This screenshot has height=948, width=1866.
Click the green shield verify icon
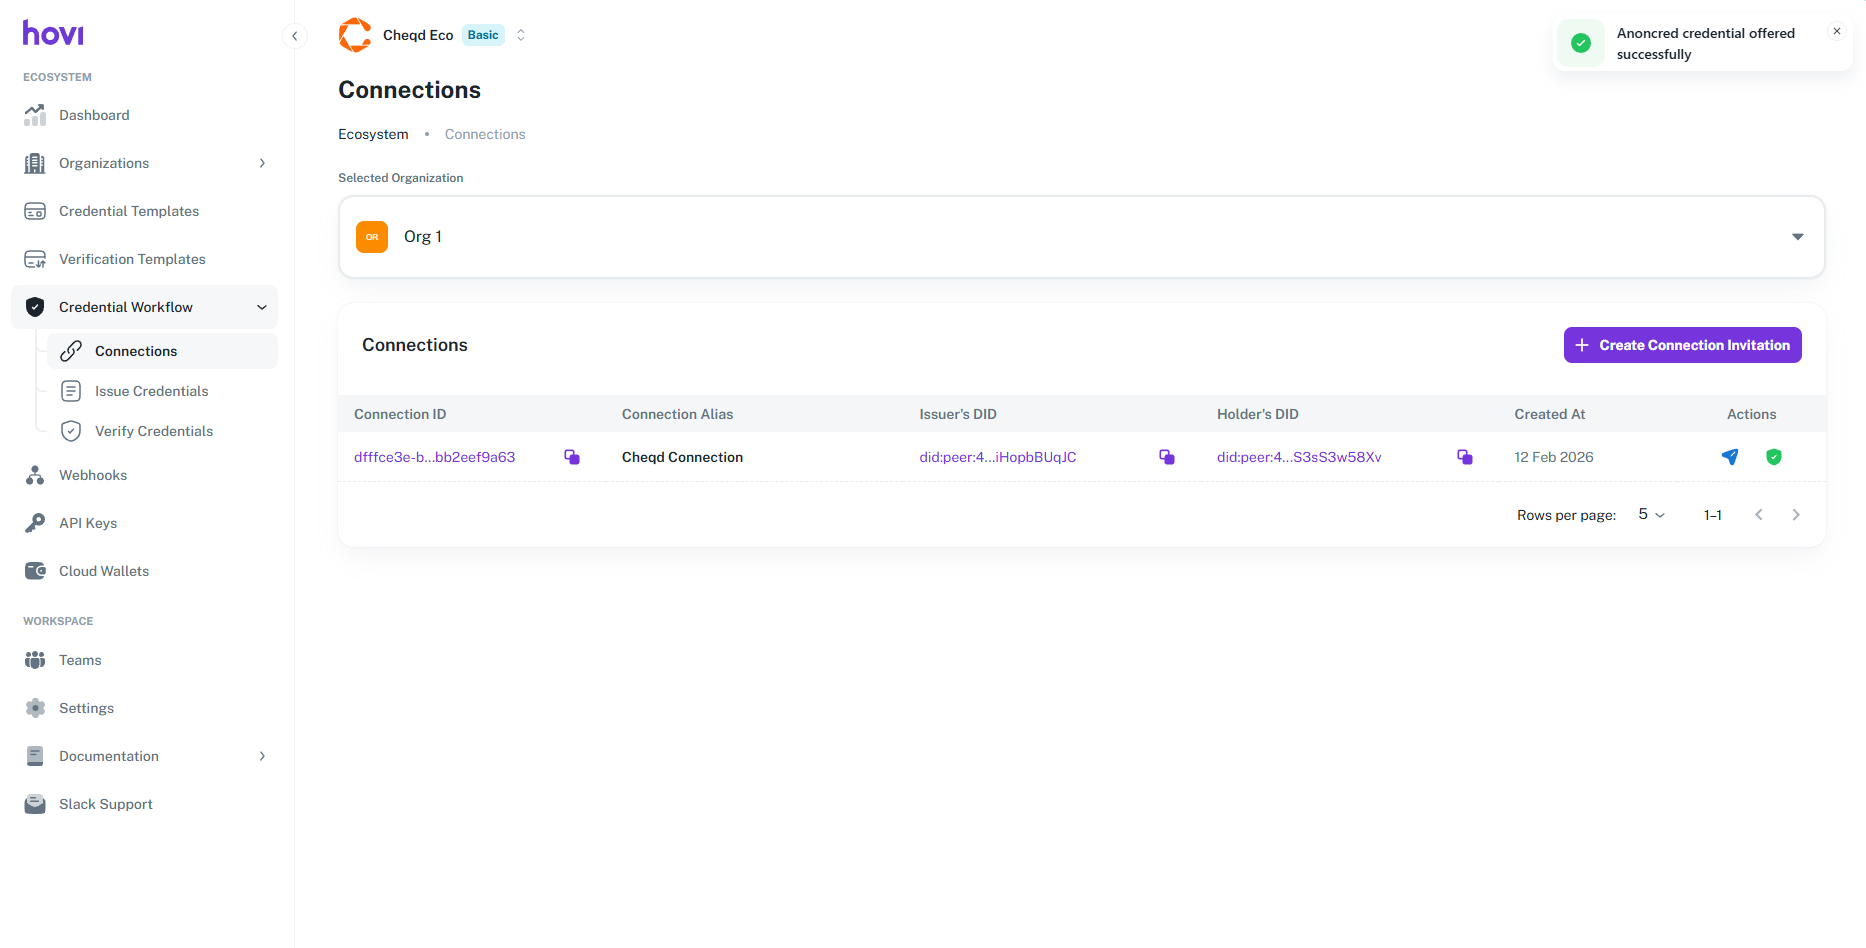point(1773,457)
